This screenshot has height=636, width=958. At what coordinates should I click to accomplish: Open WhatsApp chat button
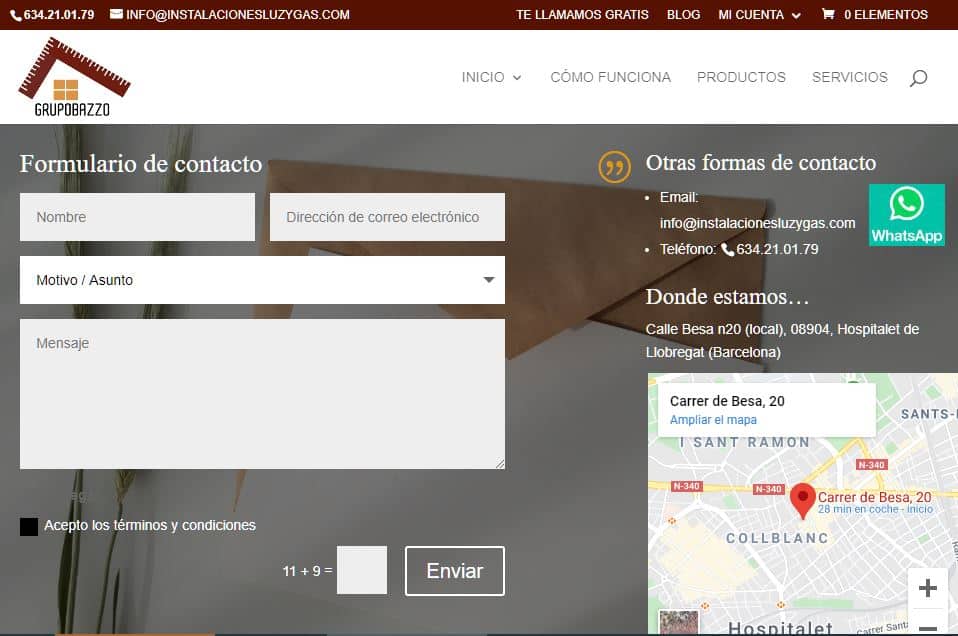pyautogui.click(x=906, y=215)
